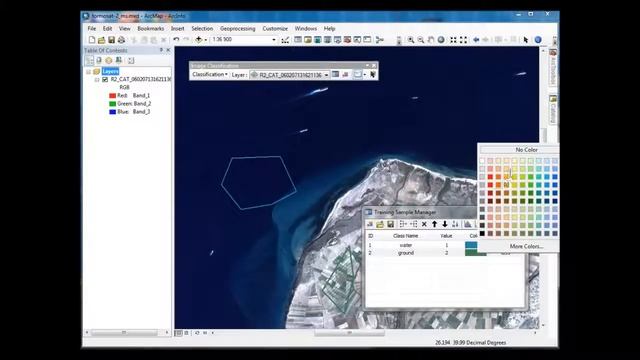Open Training Sample Manager from Image Classification toolbar

(335, 74)
